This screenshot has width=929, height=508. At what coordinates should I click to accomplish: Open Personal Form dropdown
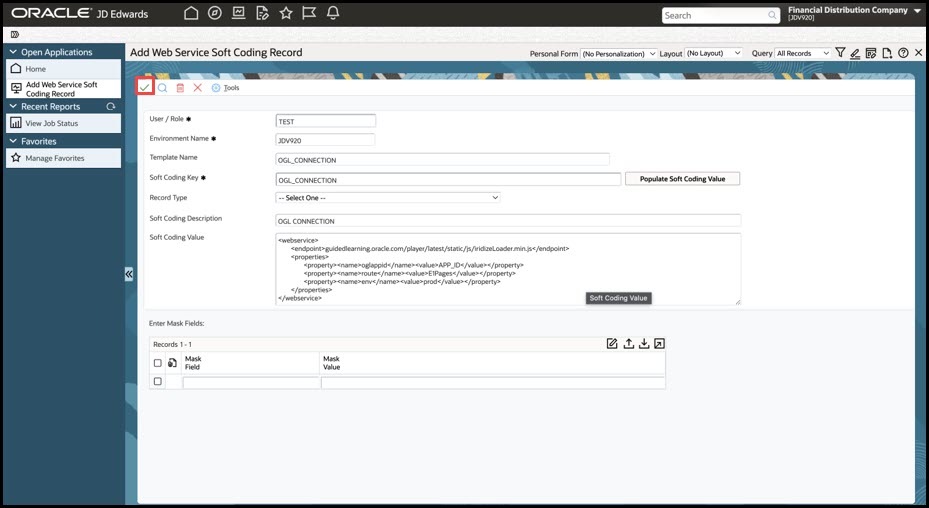click(619, 53)
